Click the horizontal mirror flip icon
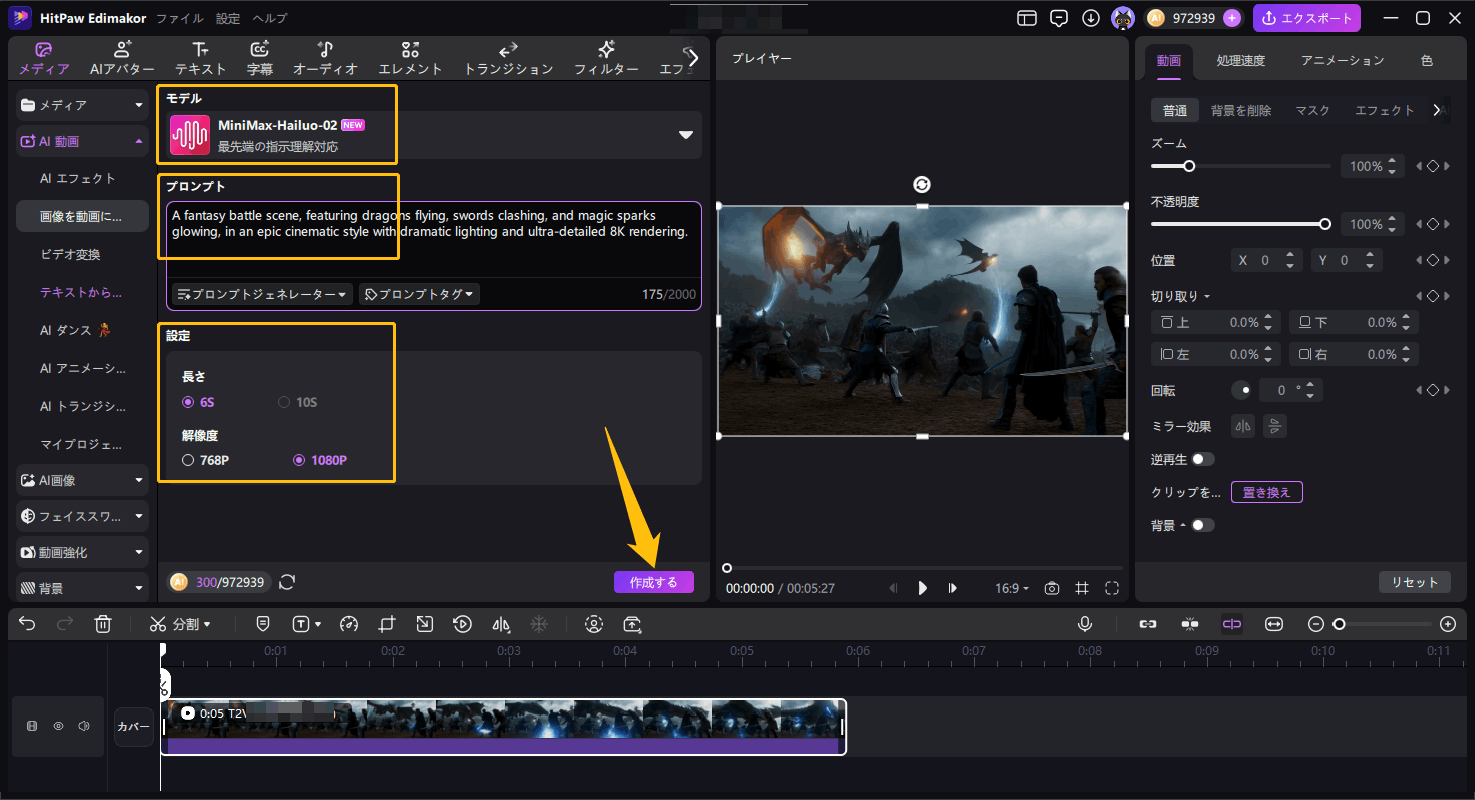 click(1243, 426)
